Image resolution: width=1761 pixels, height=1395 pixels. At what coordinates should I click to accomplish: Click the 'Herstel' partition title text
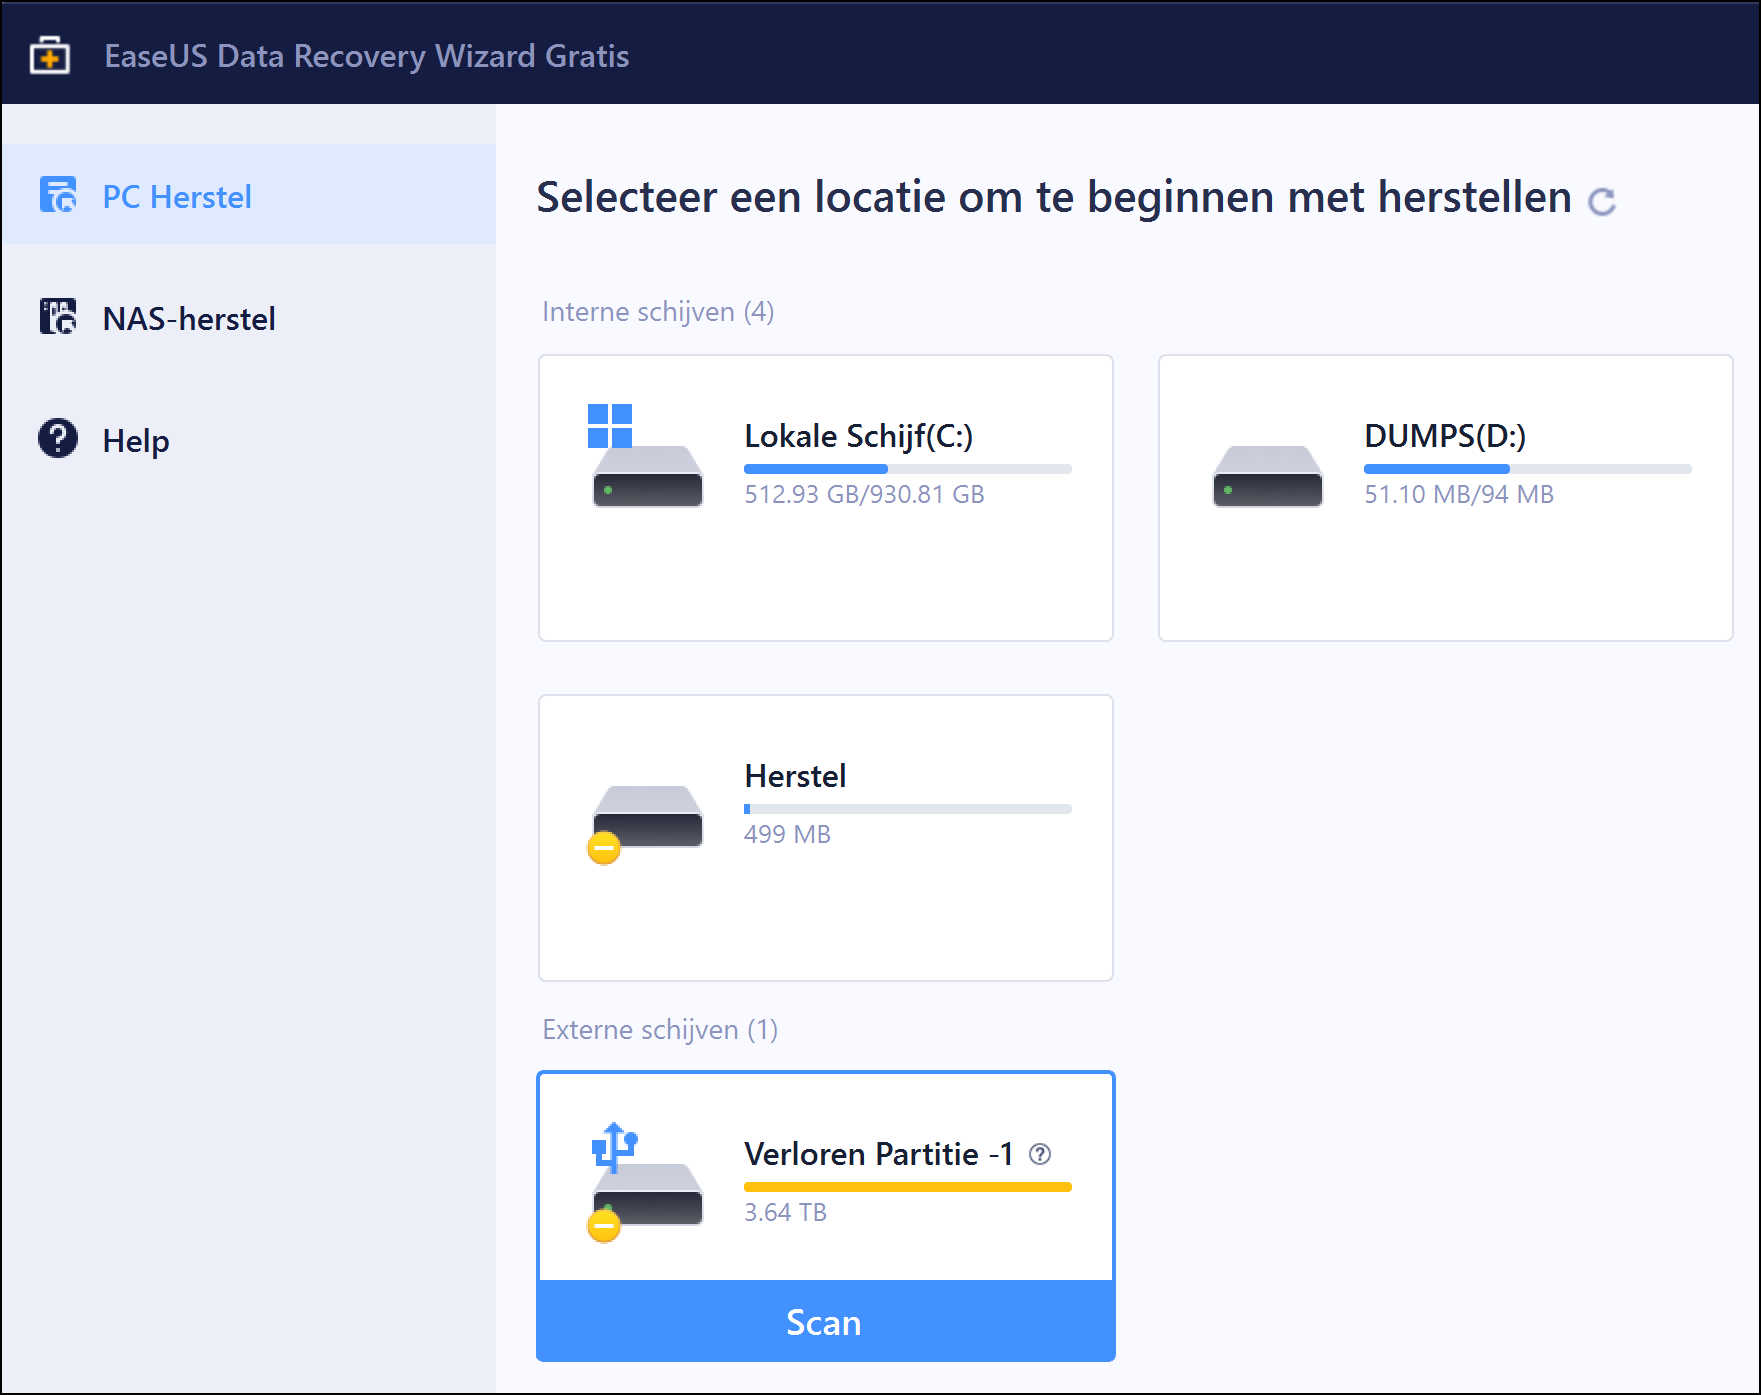(795, 776)
